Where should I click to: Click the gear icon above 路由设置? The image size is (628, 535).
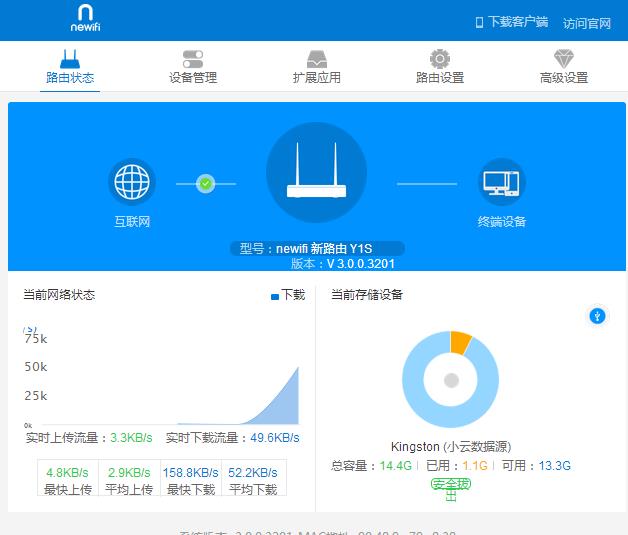point(440,59)
